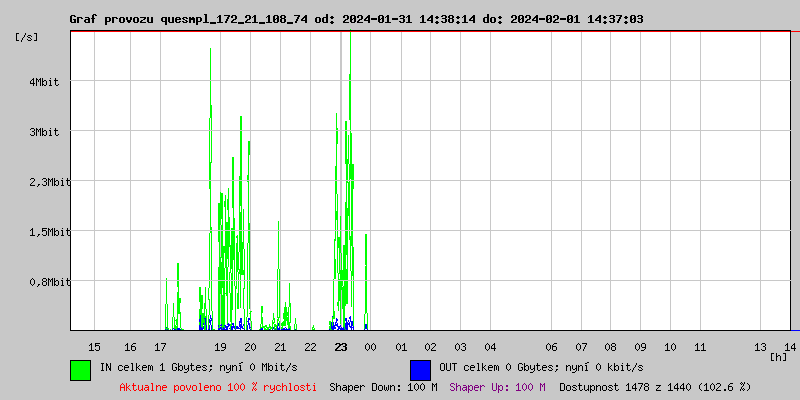Select the 3Mbit y-axis label
This screenshot has width=800, height=400.
pos(44,132)
